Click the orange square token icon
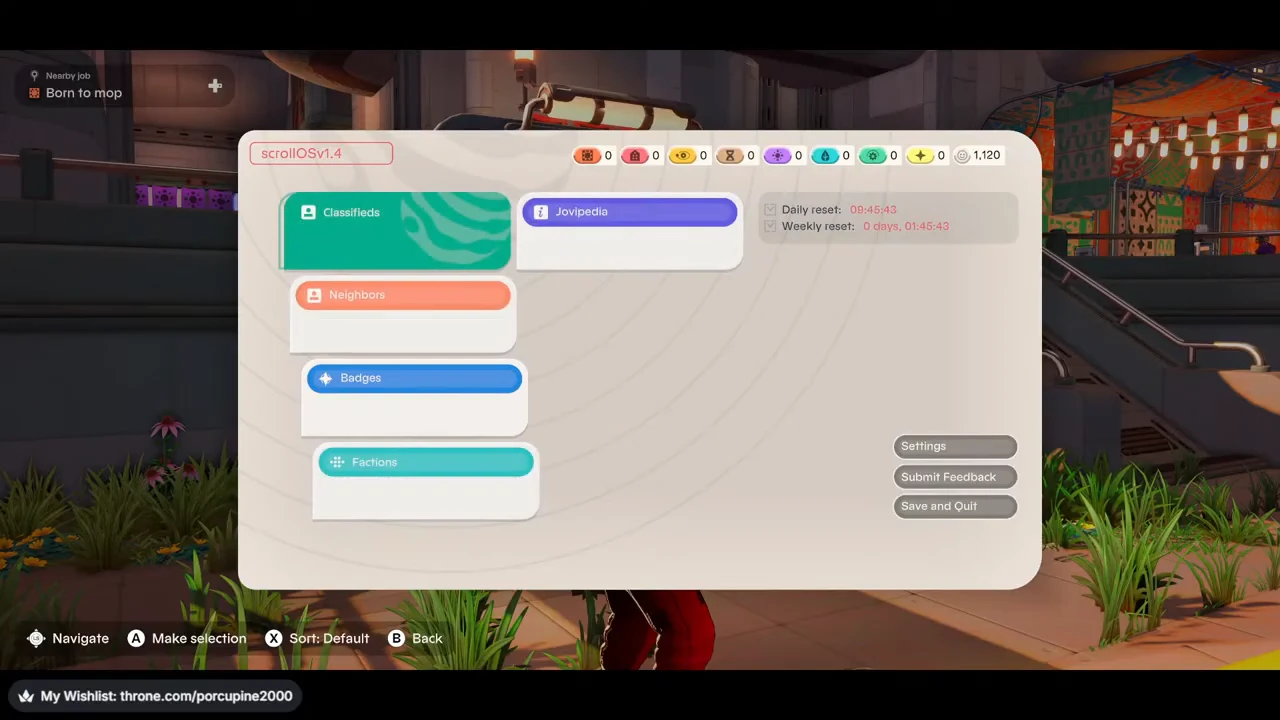Screen dimensions: 1280x720 (587, 156)
